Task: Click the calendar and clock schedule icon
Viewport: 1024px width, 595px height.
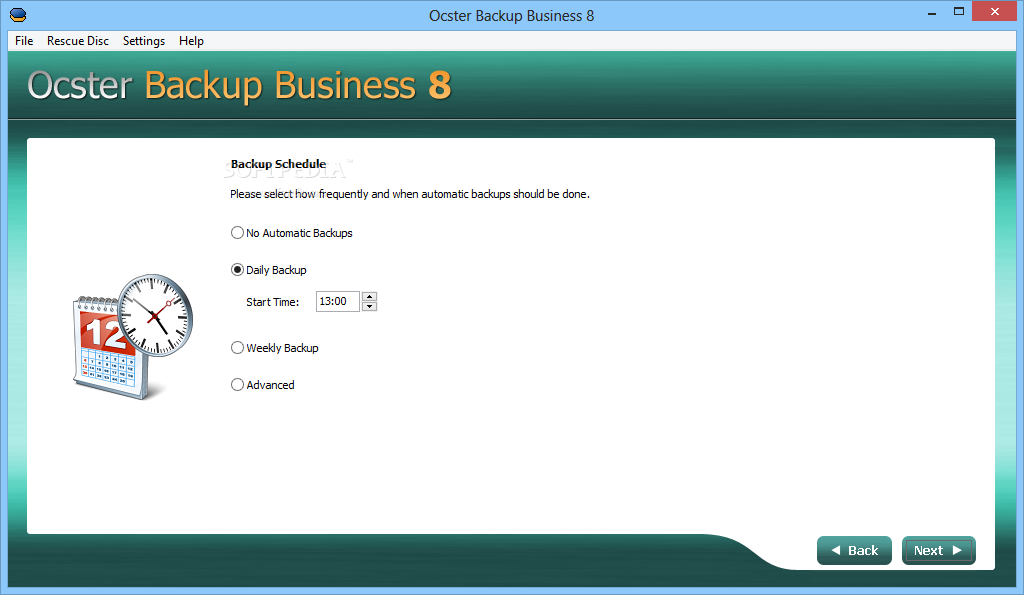Action: coord(133,336)
